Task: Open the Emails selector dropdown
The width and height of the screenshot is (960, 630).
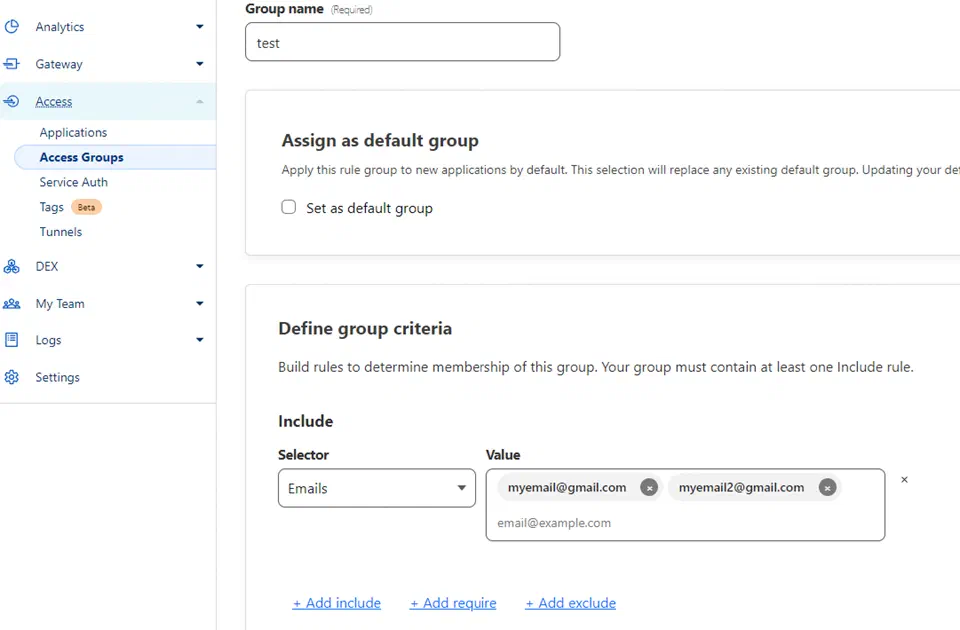Action: click(x=377, y=488)
